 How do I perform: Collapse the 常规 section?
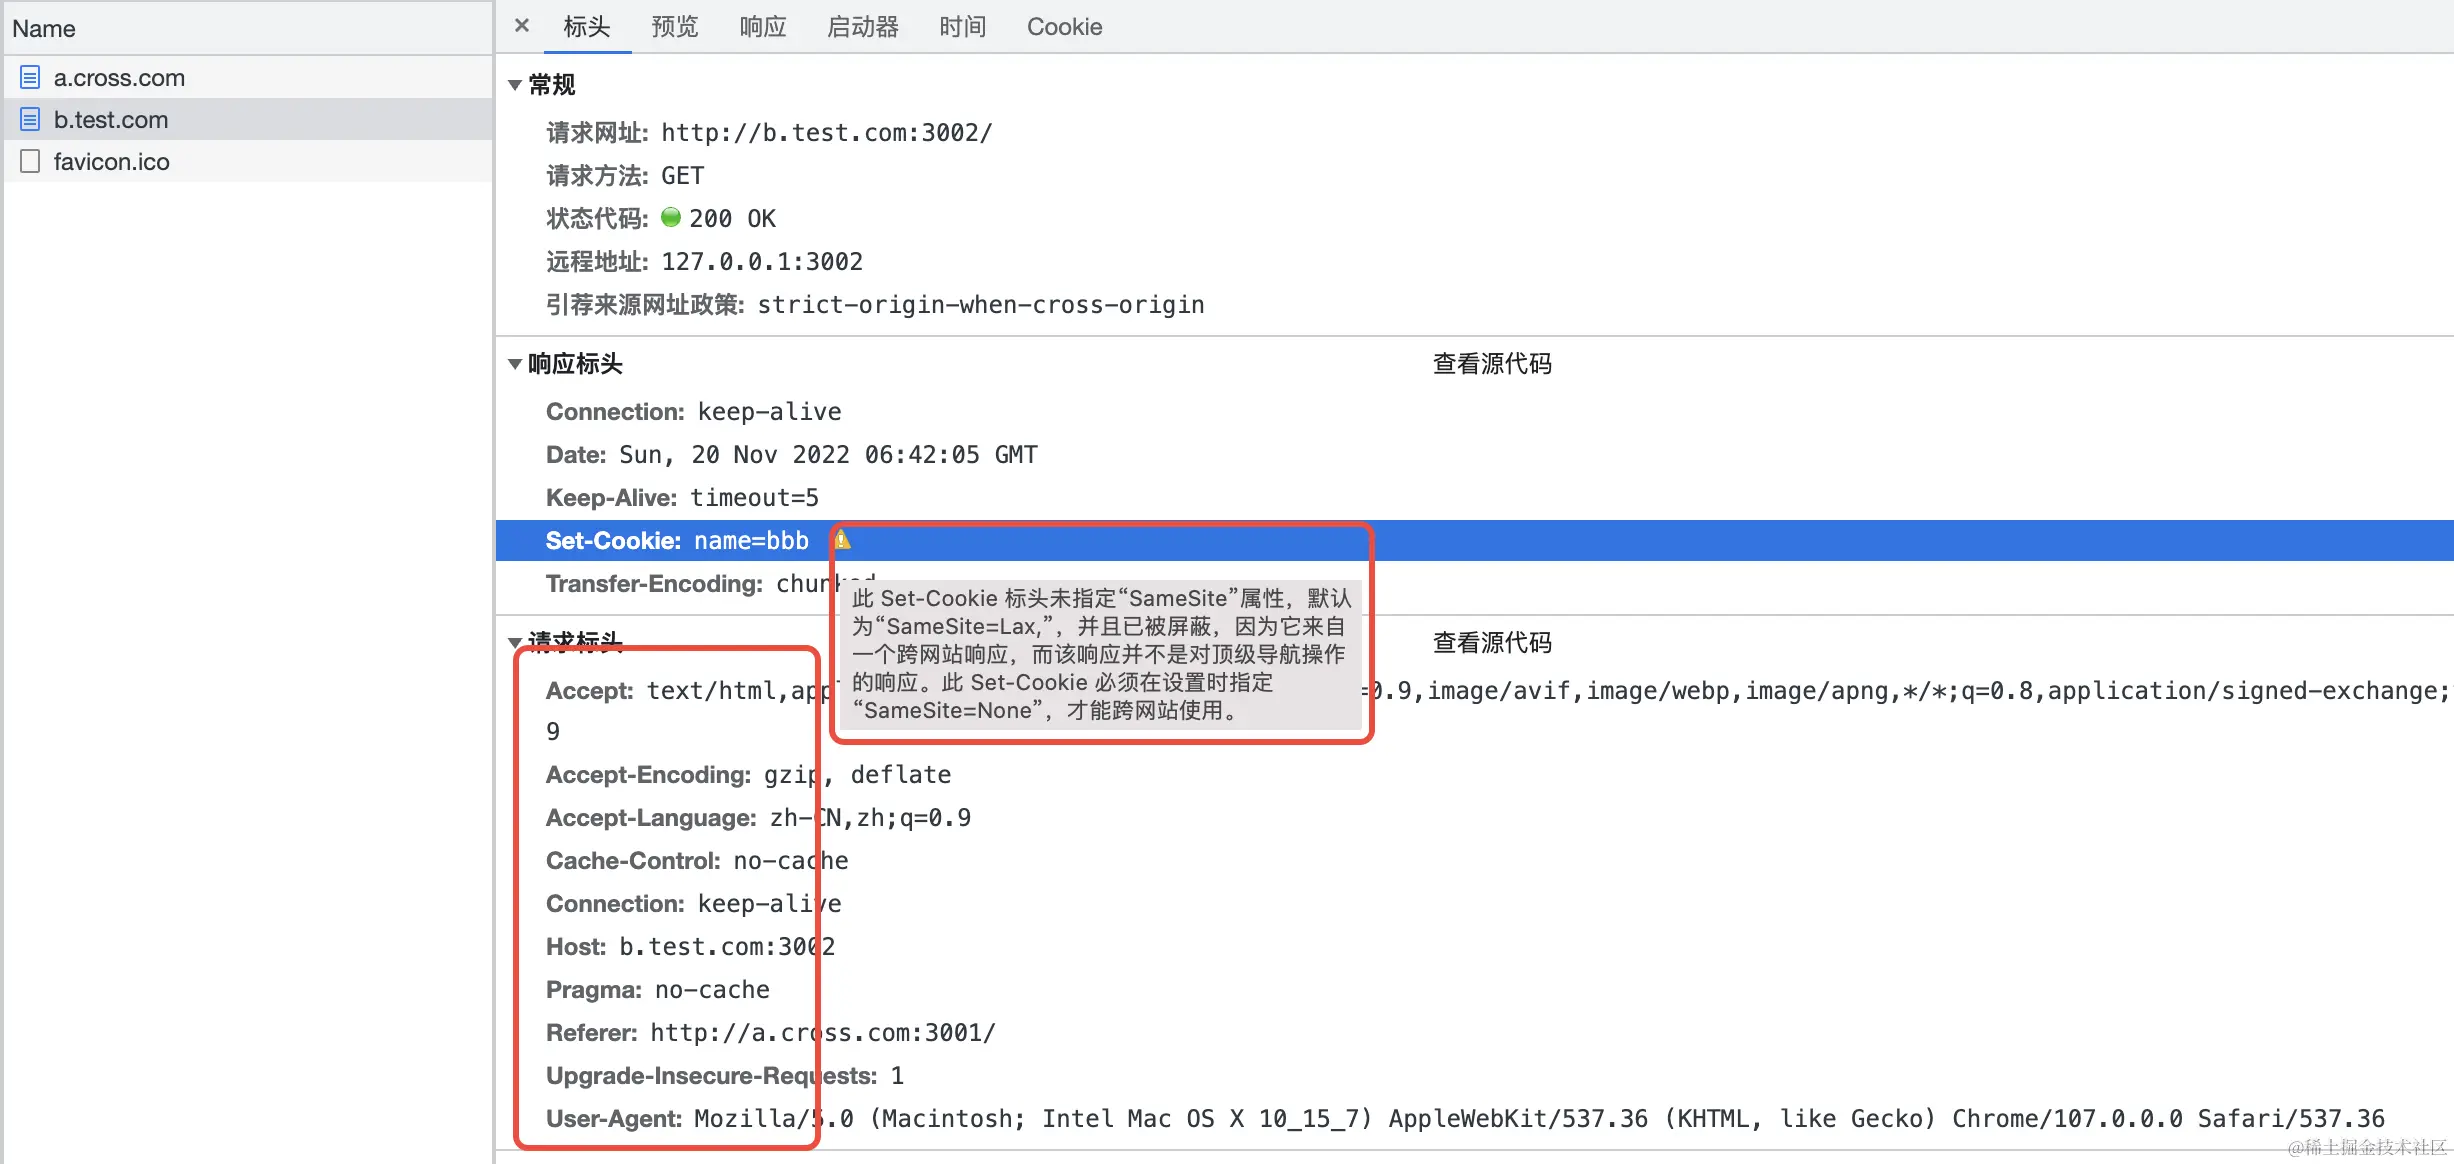[x=515, y=85]
